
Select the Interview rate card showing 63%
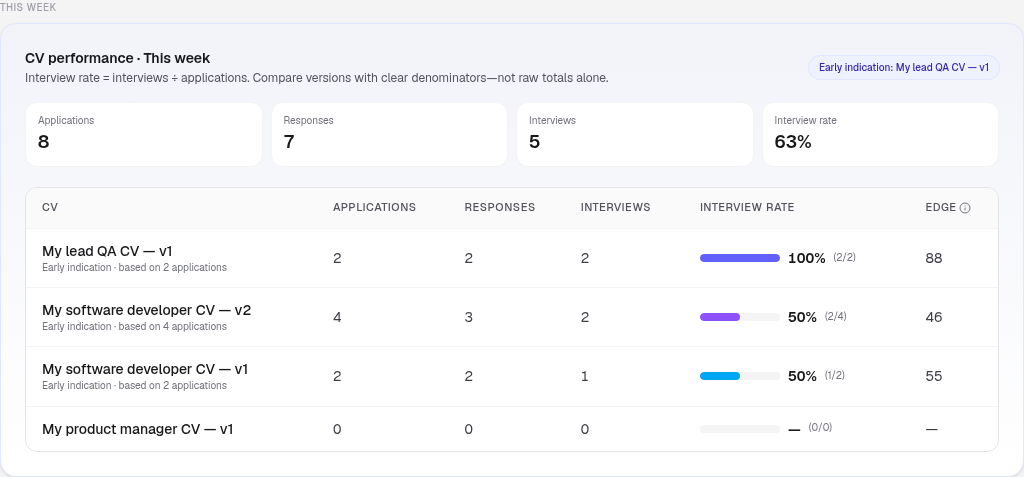[880, 135]
